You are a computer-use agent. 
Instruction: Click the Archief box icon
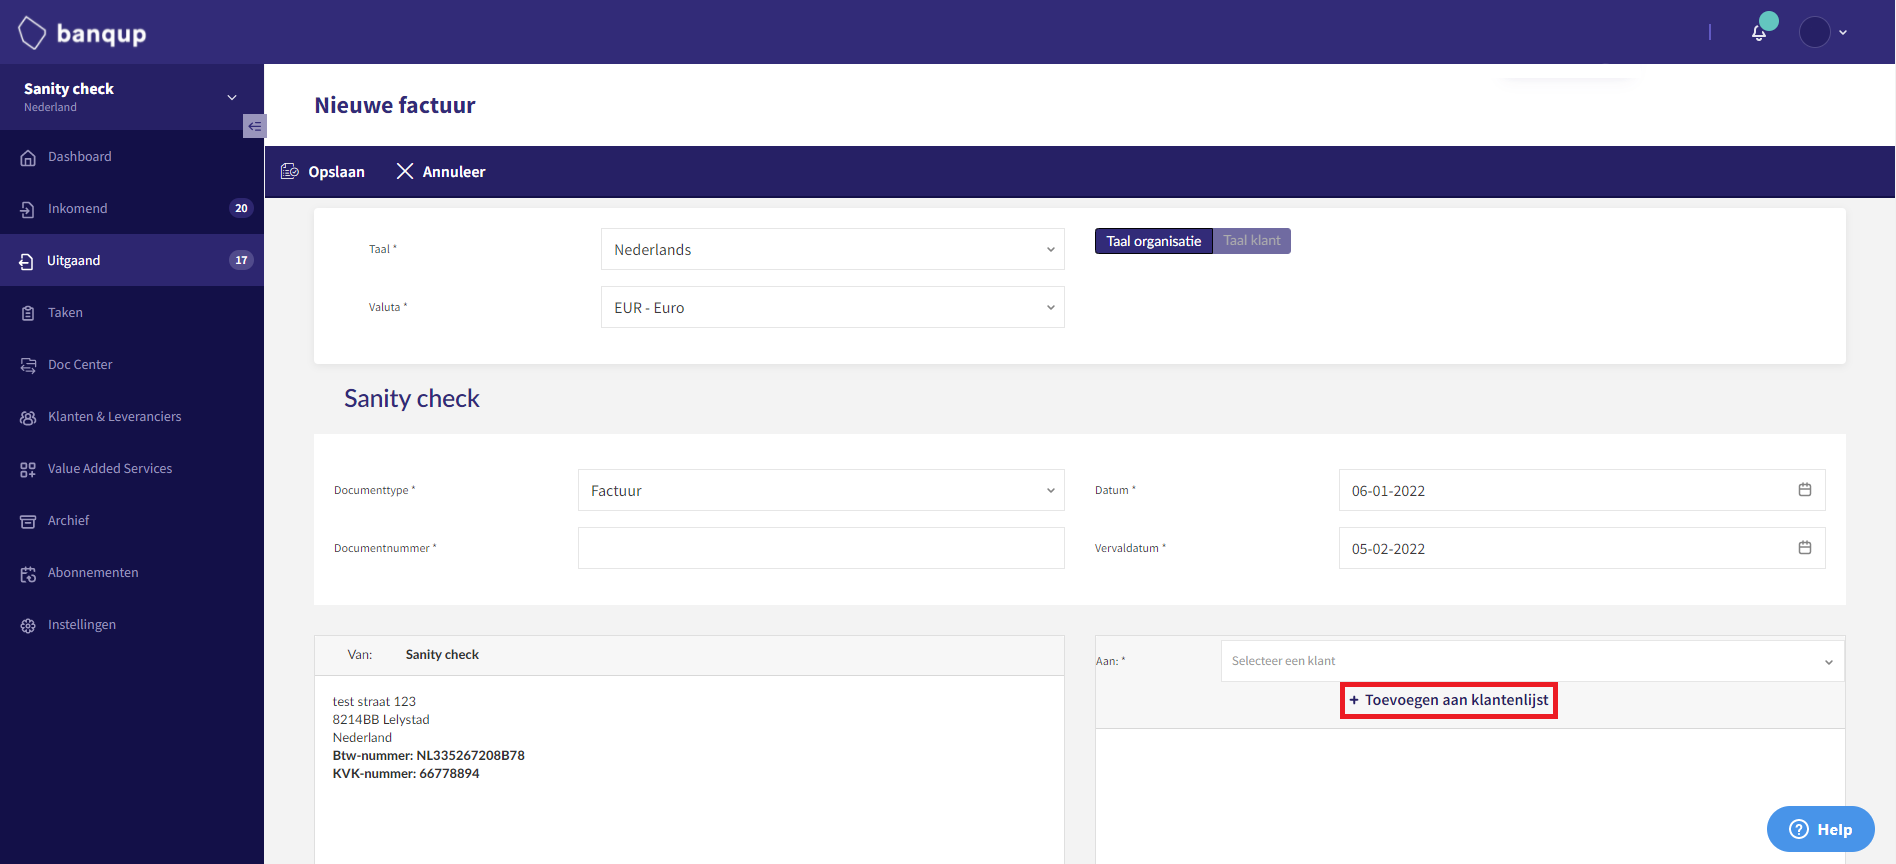pos(28,521)
